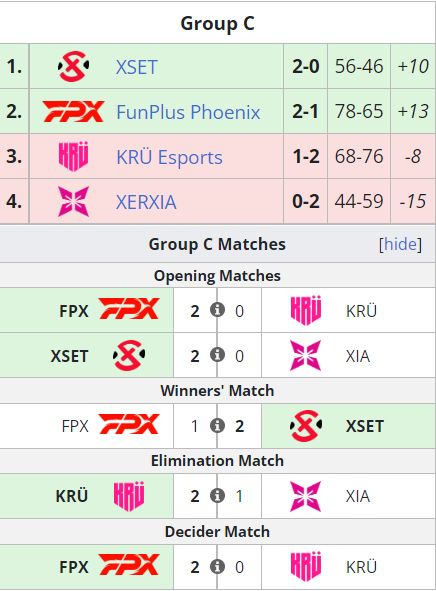Open match info icon in Winners' Match
Viewport: 436px width, 591px height.
[x=217, y=426]
